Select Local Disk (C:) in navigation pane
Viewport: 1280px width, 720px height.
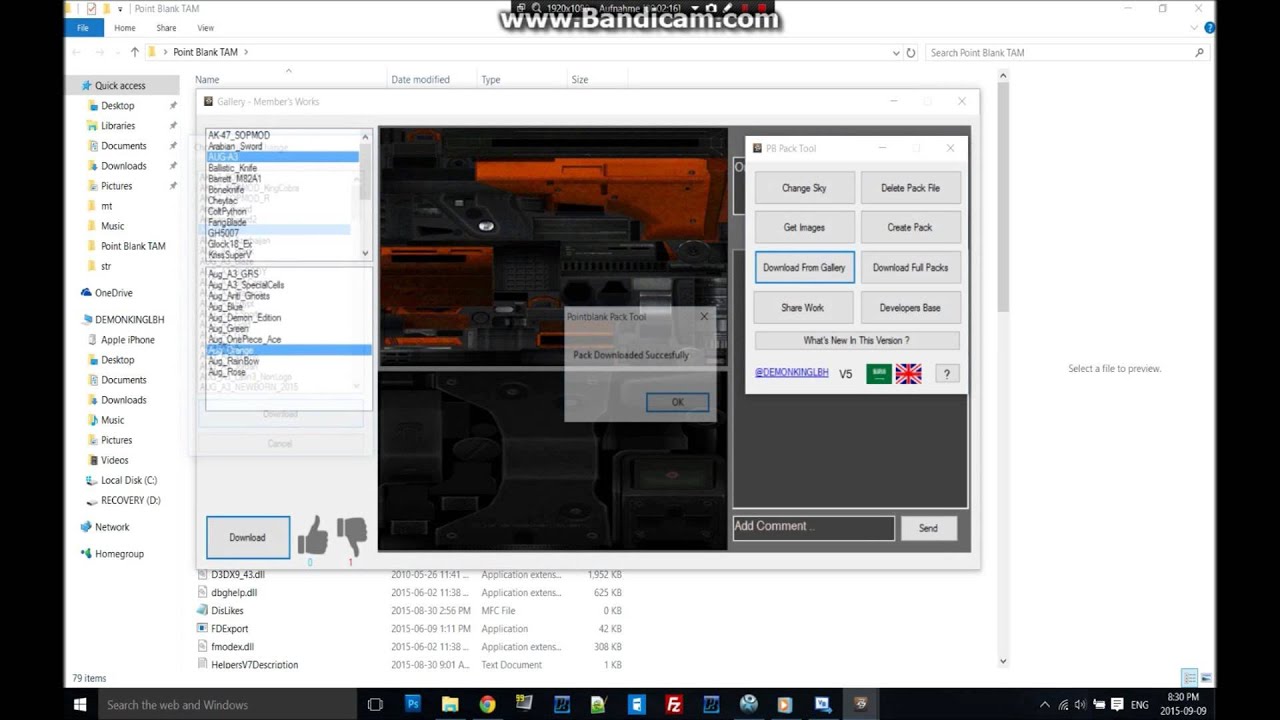129,480
